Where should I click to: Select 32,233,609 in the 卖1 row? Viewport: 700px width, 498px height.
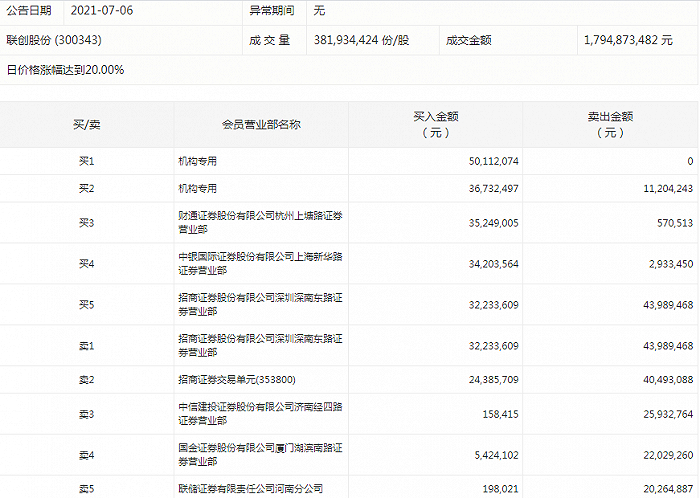(493, 346)
